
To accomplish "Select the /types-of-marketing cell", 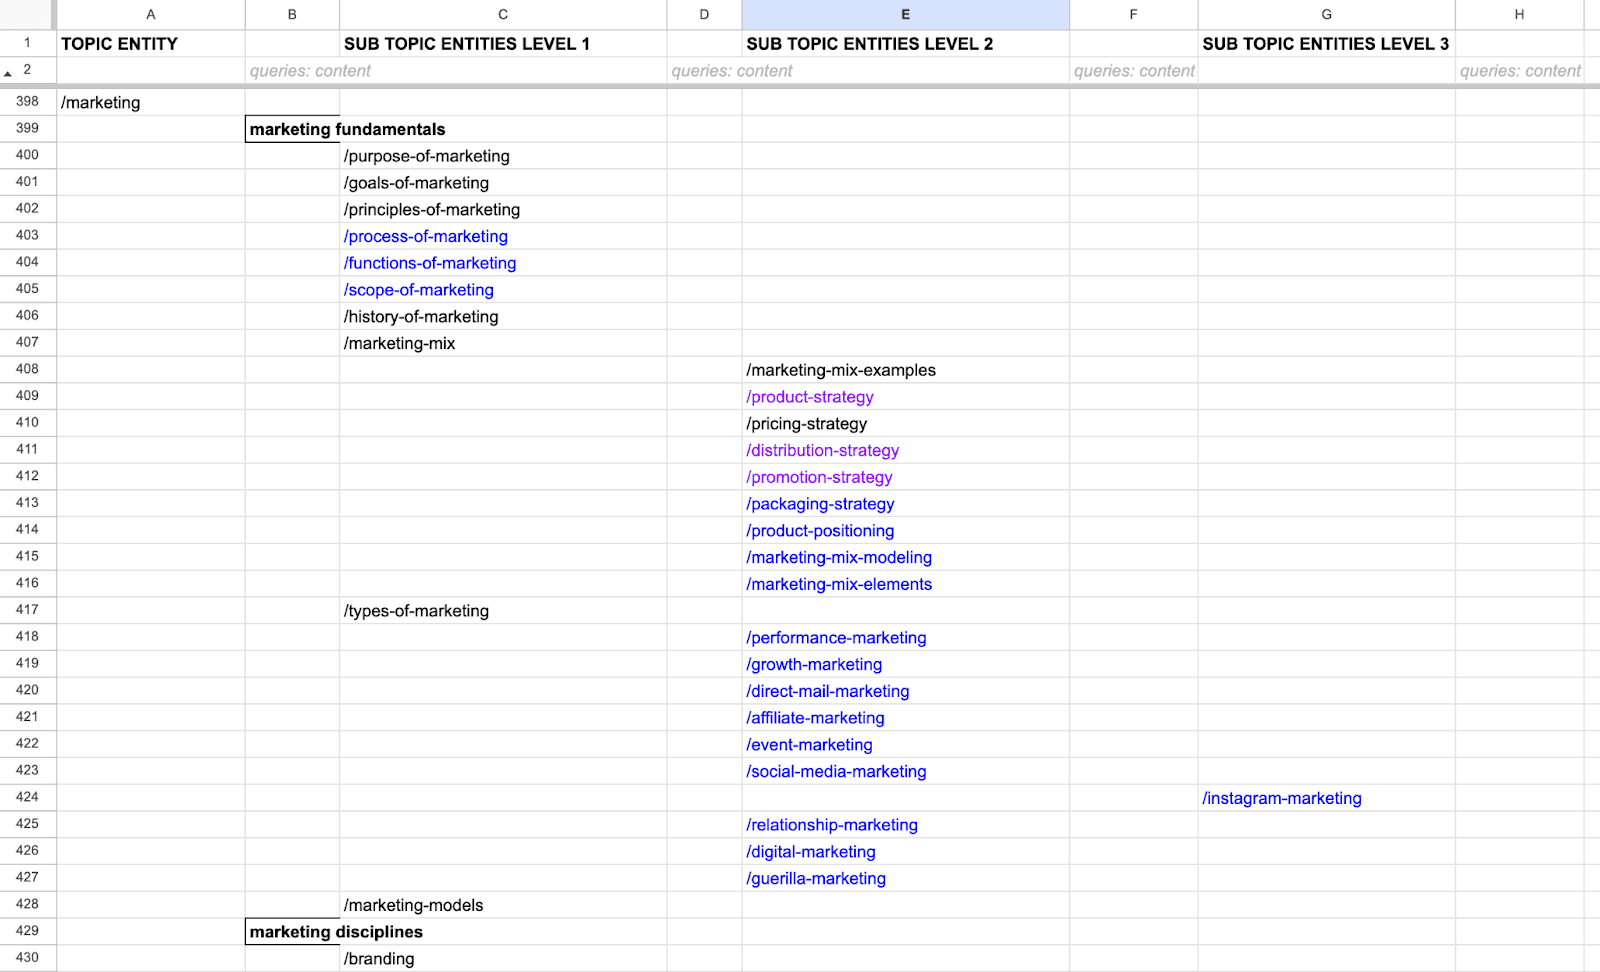I will (x=417, y=611).
